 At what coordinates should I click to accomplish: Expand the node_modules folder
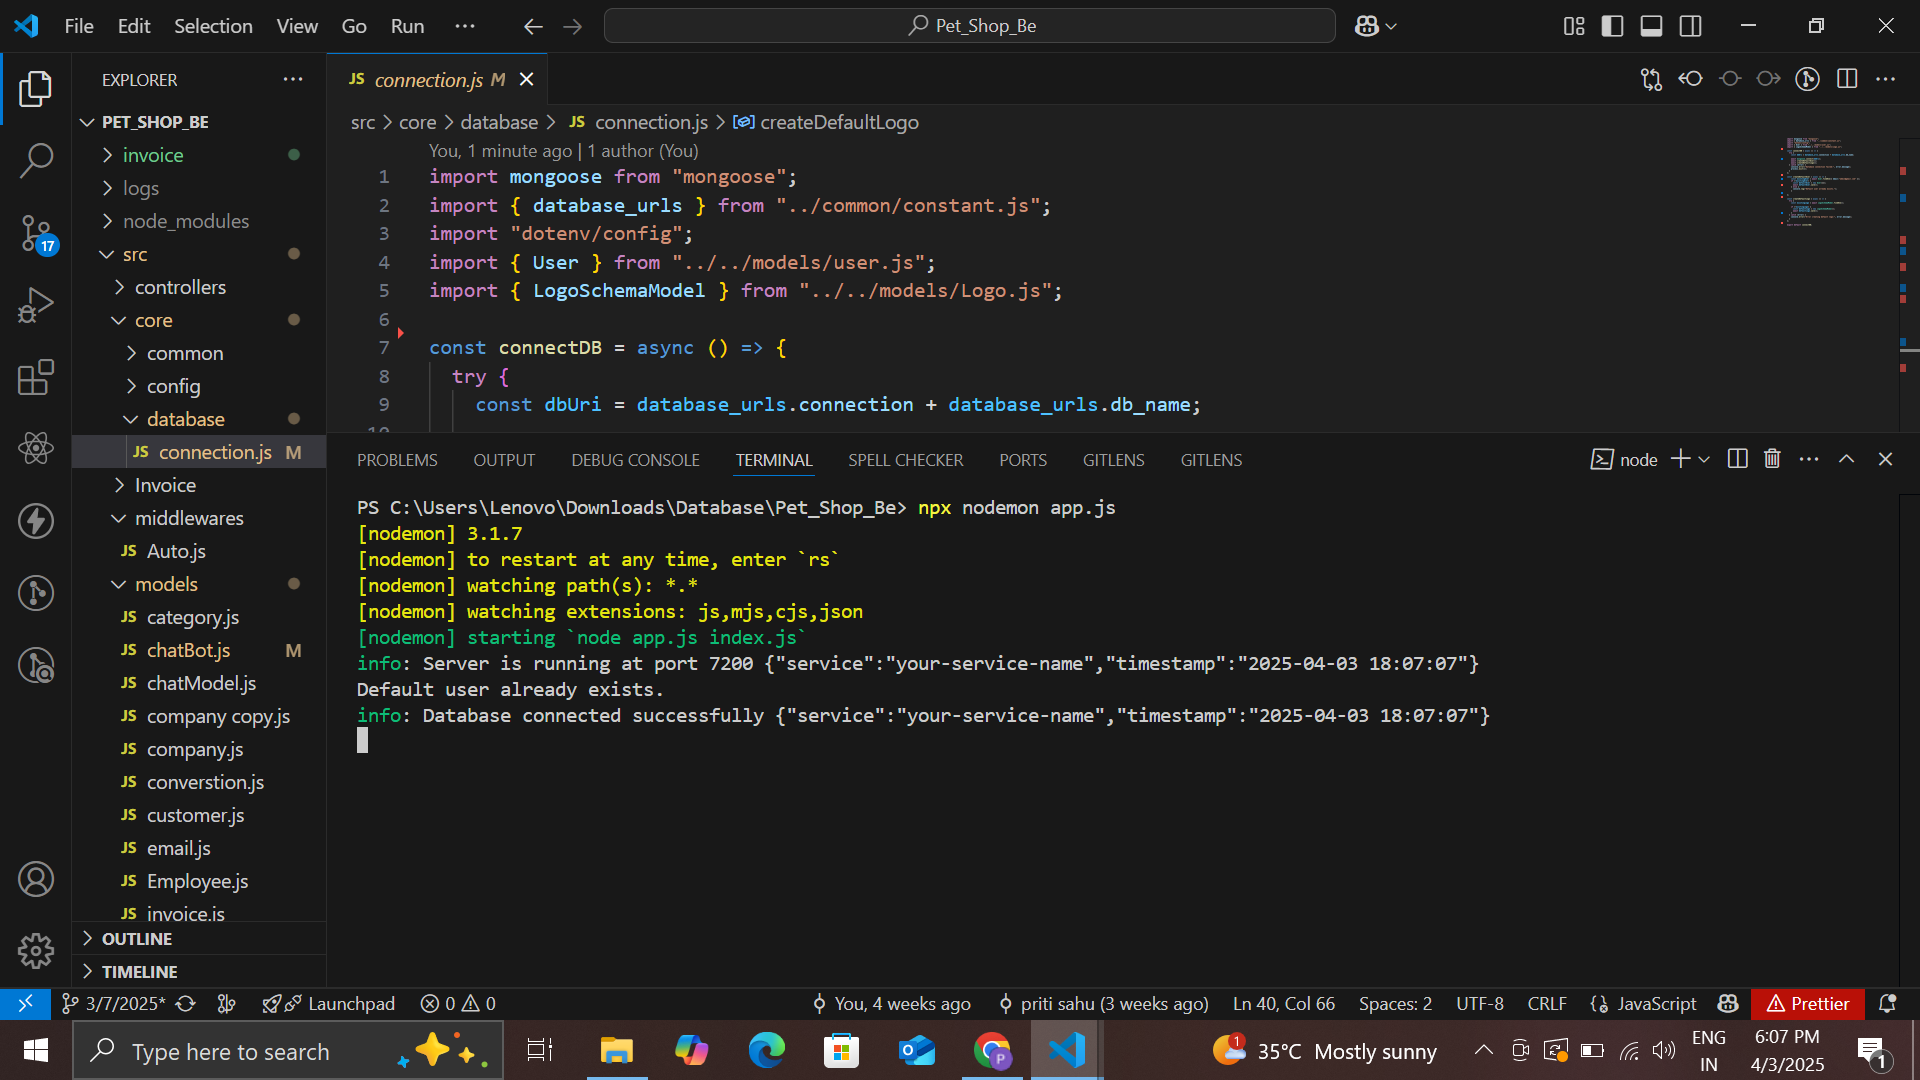[186, 221]
